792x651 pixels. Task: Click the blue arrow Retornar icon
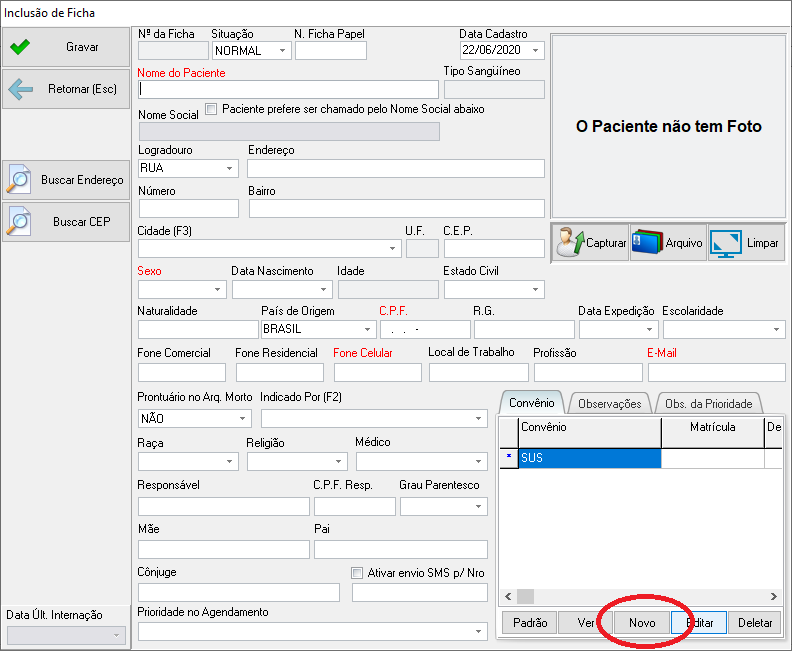tap(21, 89)
